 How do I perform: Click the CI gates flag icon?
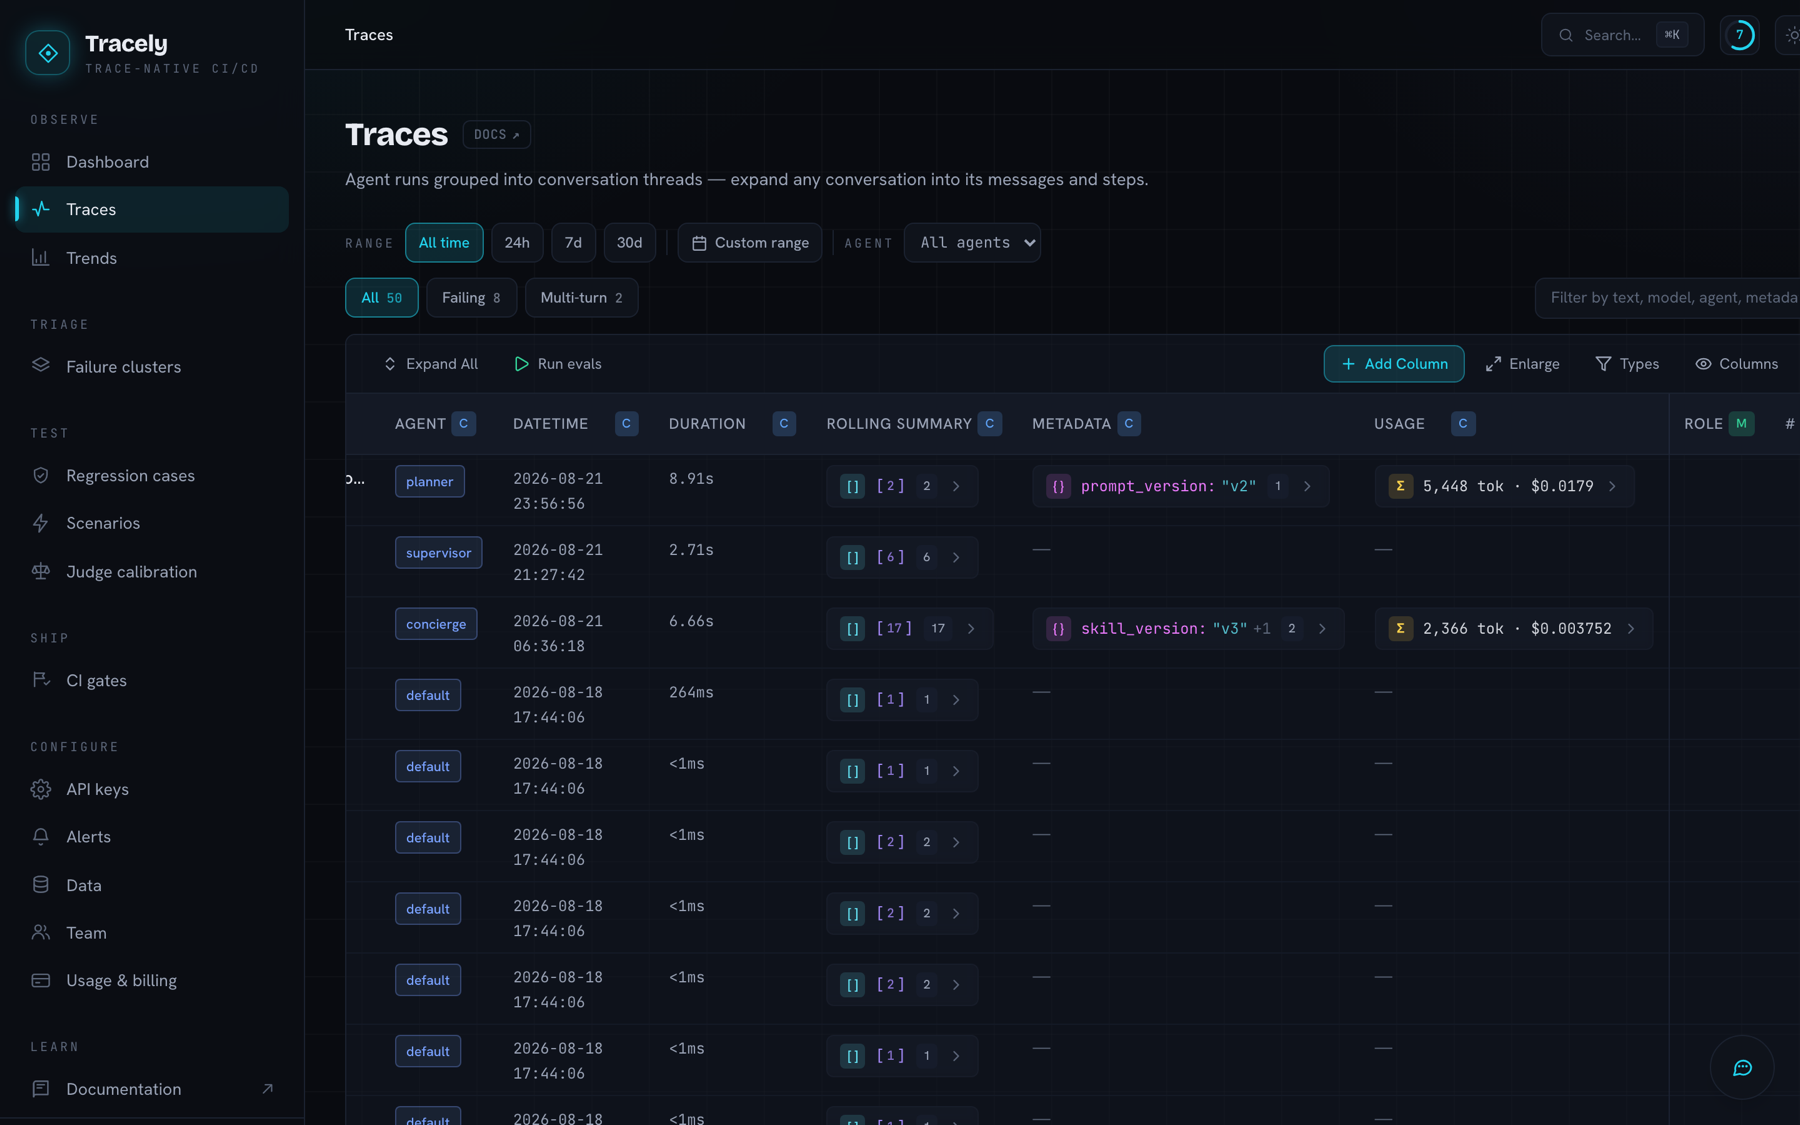[41, 680]
